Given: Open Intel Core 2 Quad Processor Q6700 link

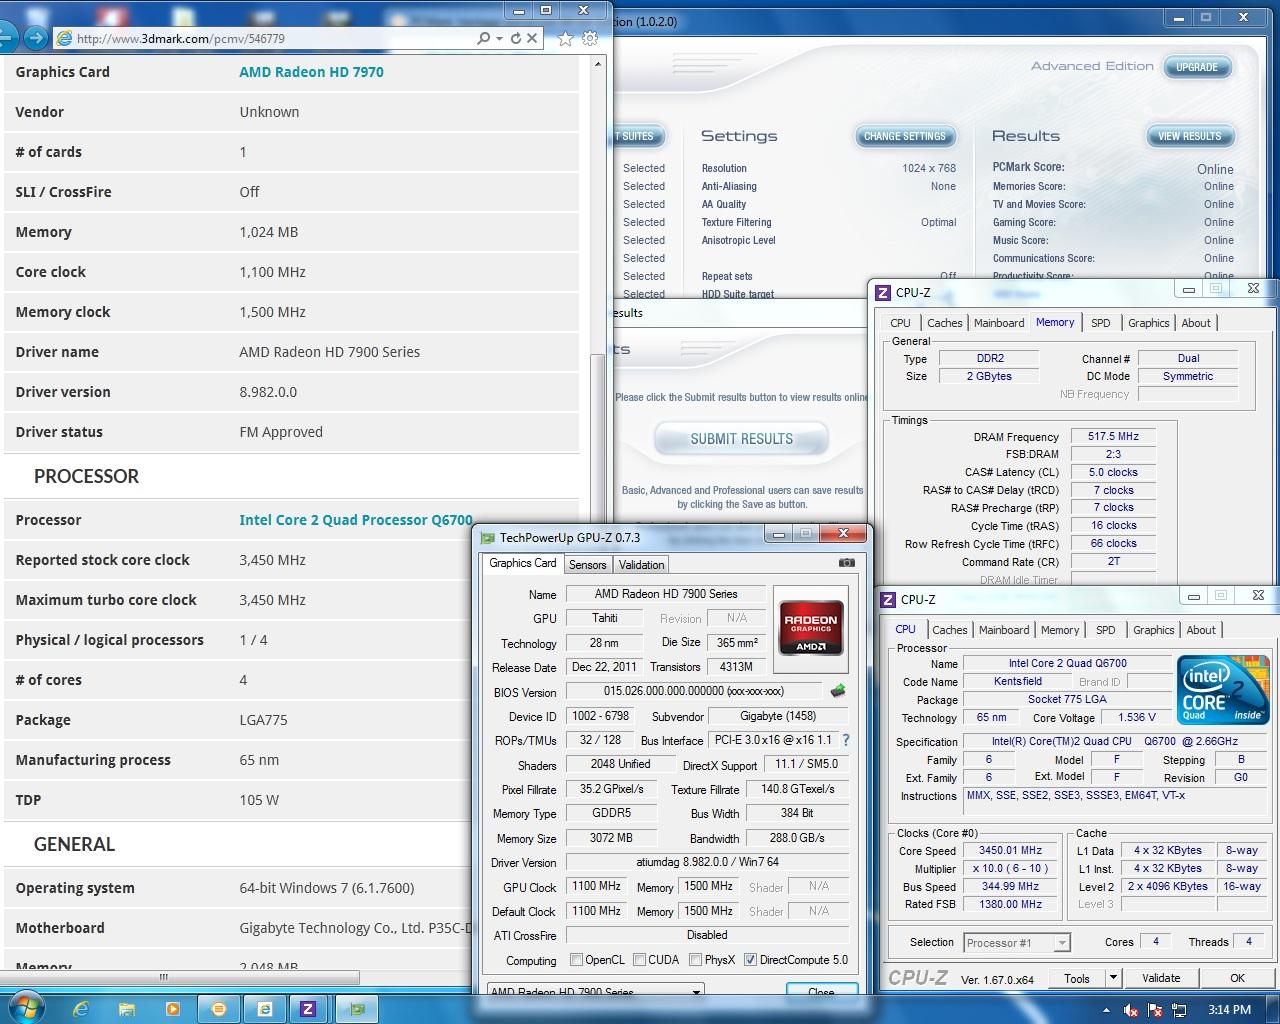Looking at the screenshot, I should tap(356, 520).
